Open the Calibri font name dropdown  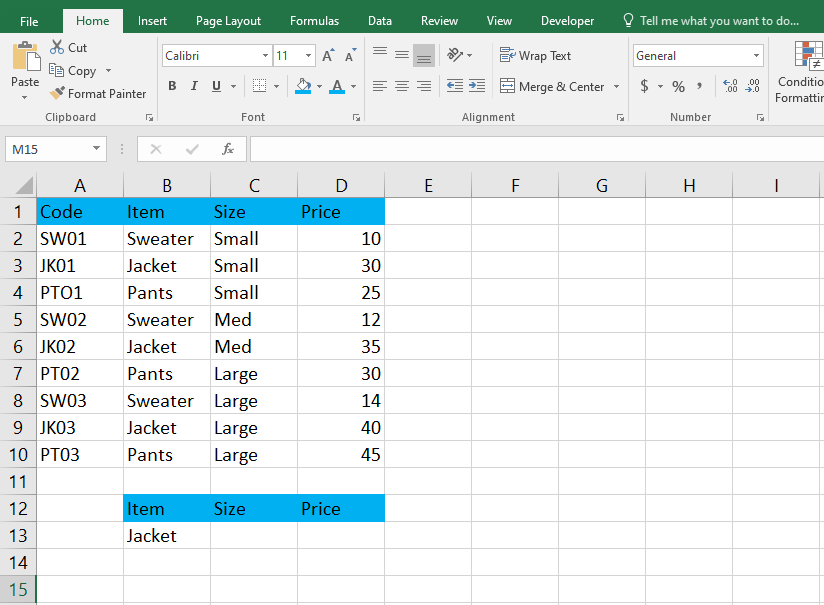point(265,56)
